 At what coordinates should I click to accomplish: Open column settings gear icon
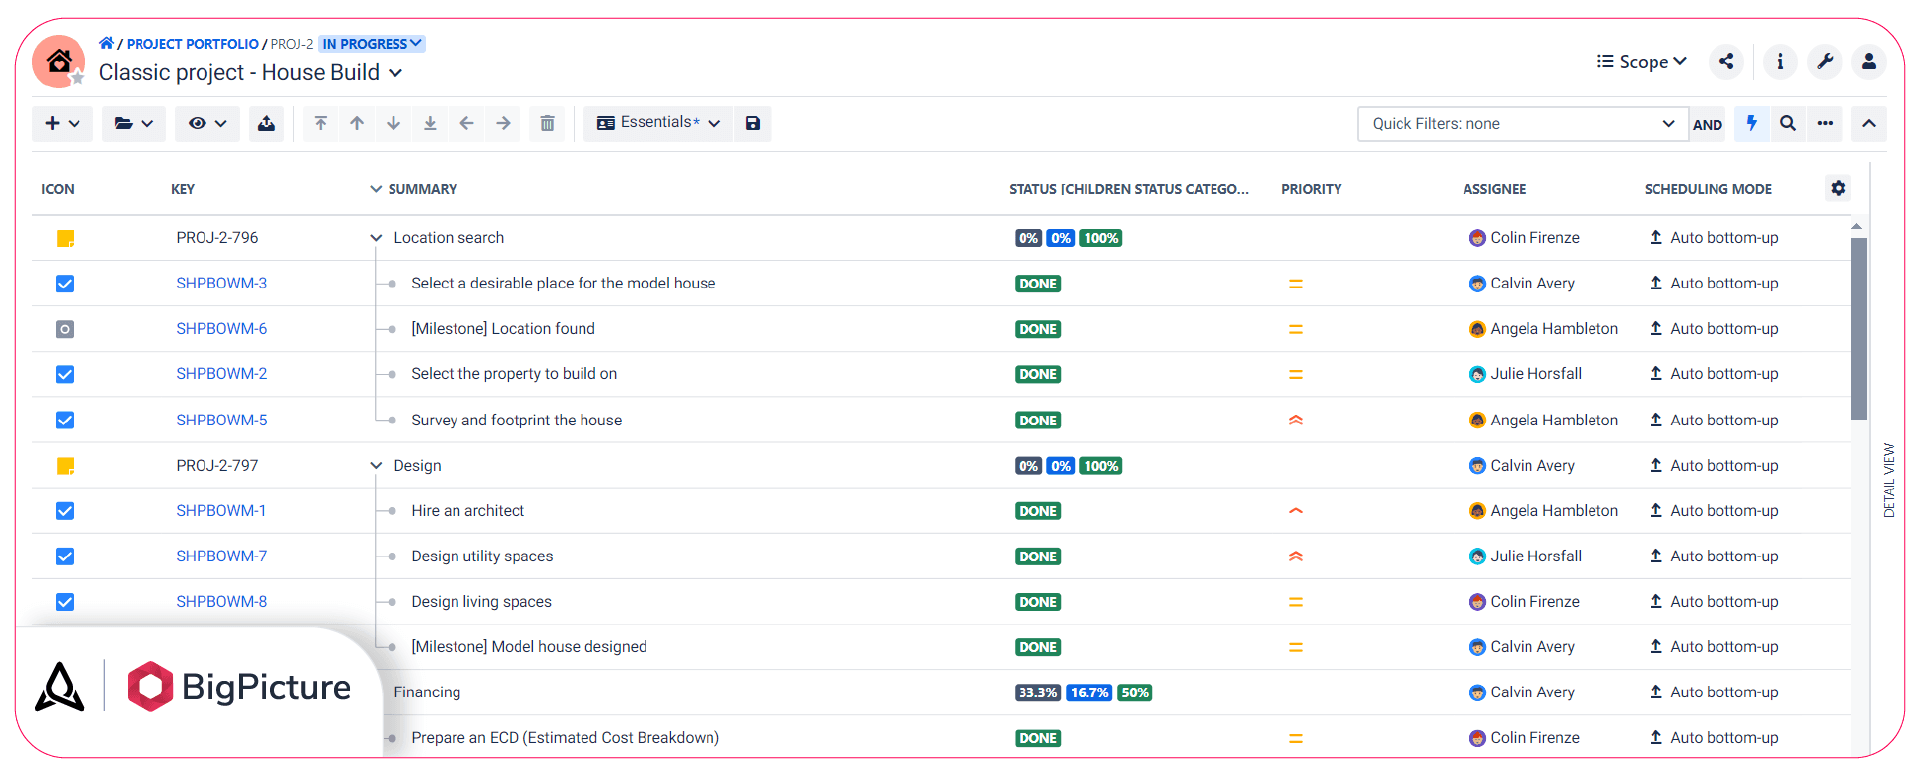point(1838,188)
